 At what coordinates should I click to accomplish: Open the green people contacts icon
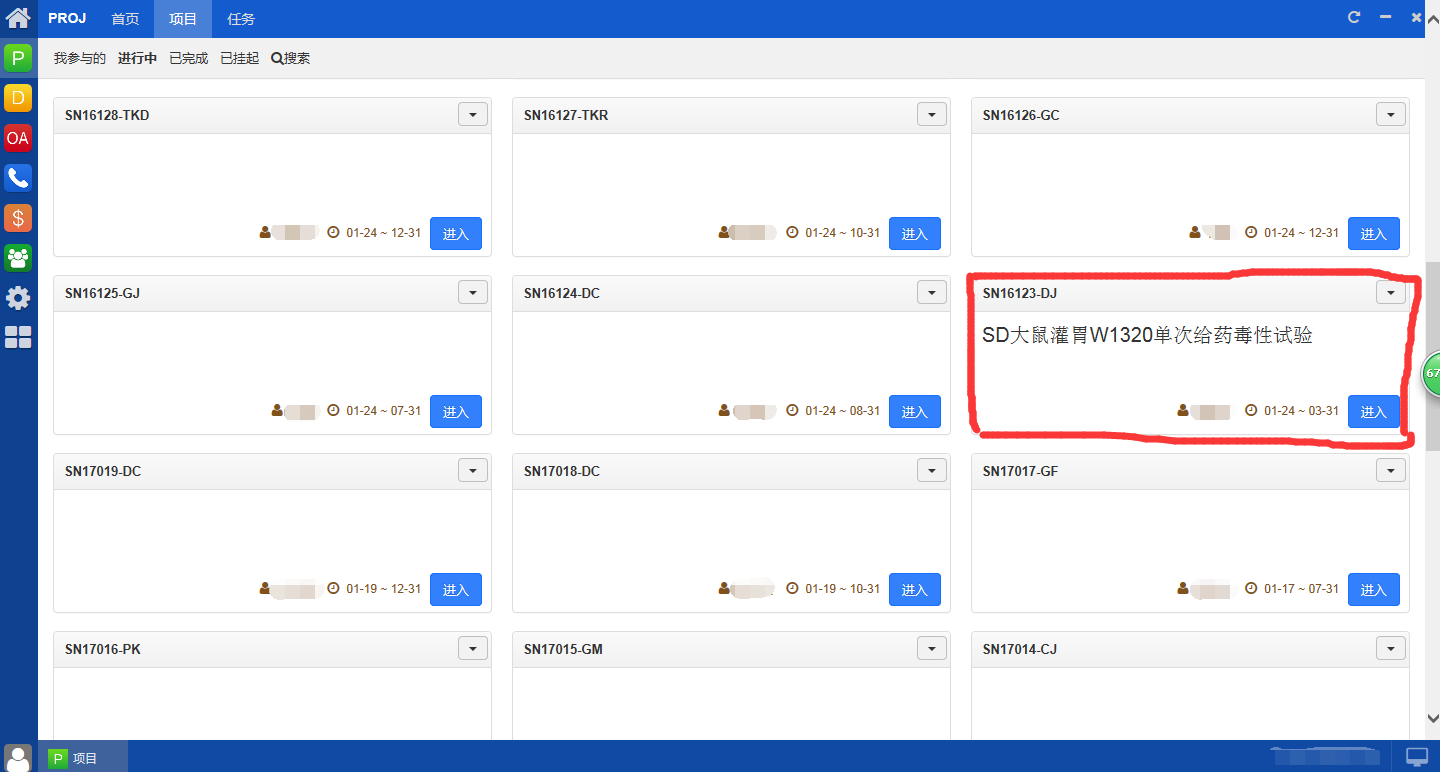point(18,258)
